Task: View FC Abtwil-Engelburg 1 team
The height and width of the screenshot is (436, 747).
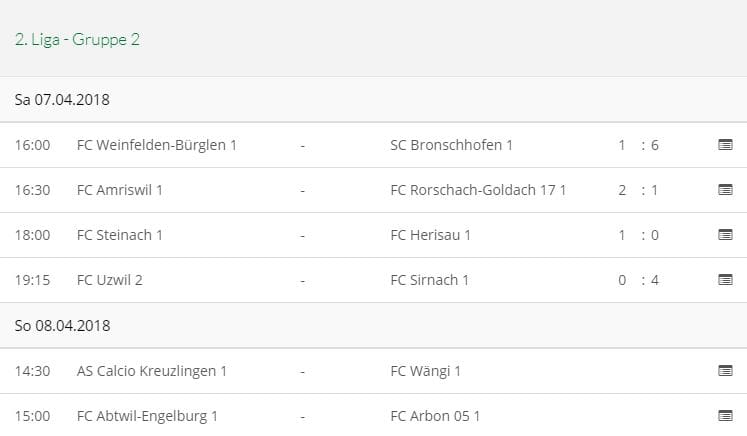Action: click(147, 416)
